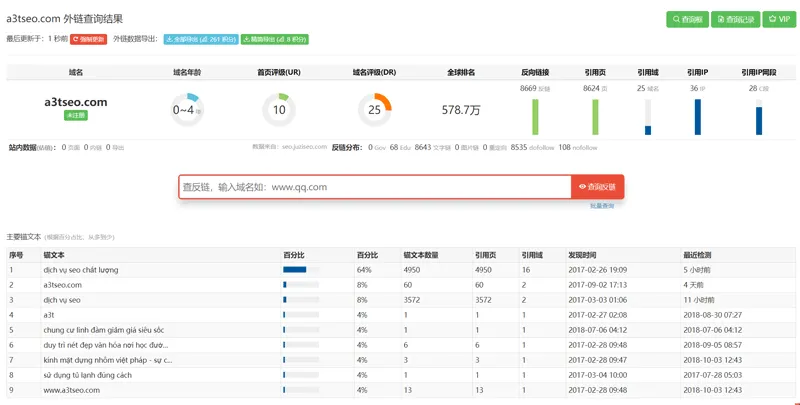
Task: Click discovery time 2017-02-26 19:09
Action: pos(597,270)
